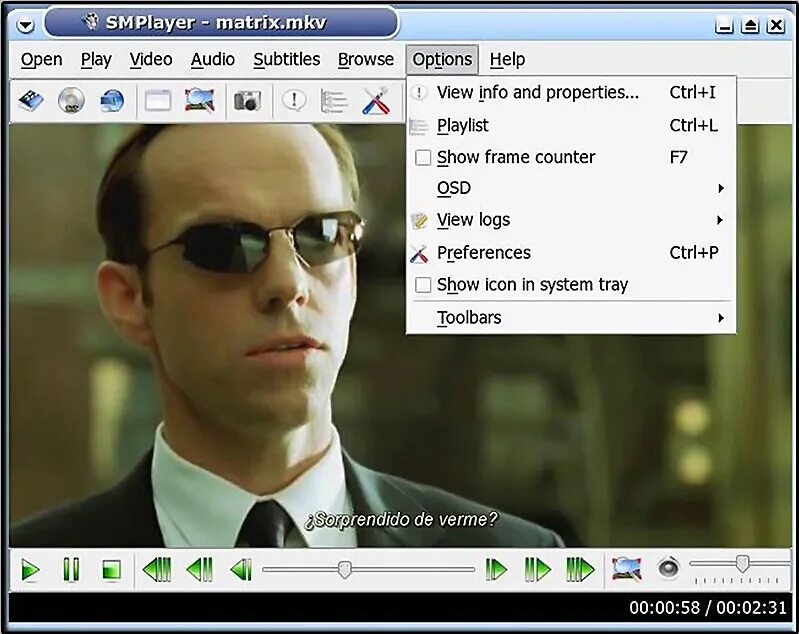Click compact mode icon in the bottom control bar
Screen dimensions: 799x634
click(626, 569)
